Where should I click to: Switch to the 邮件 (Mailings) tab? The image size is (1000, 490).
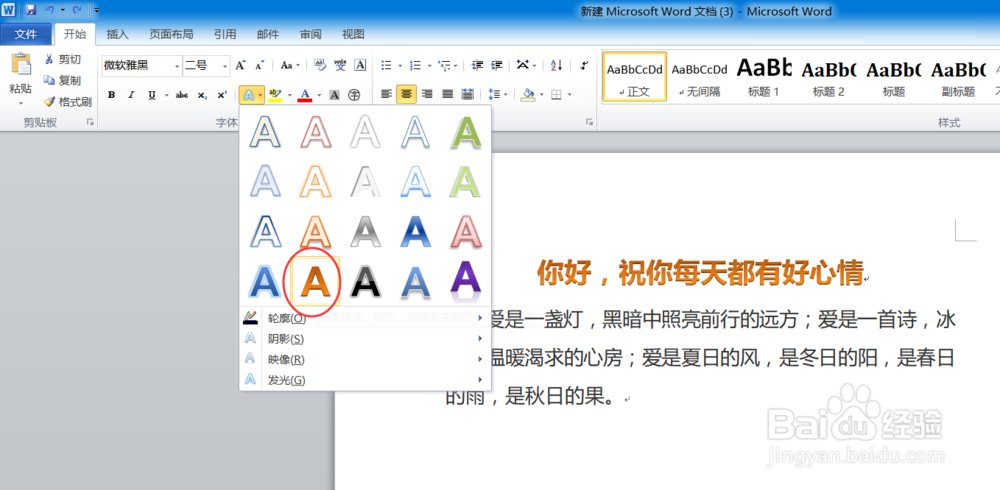coord(268,34)
